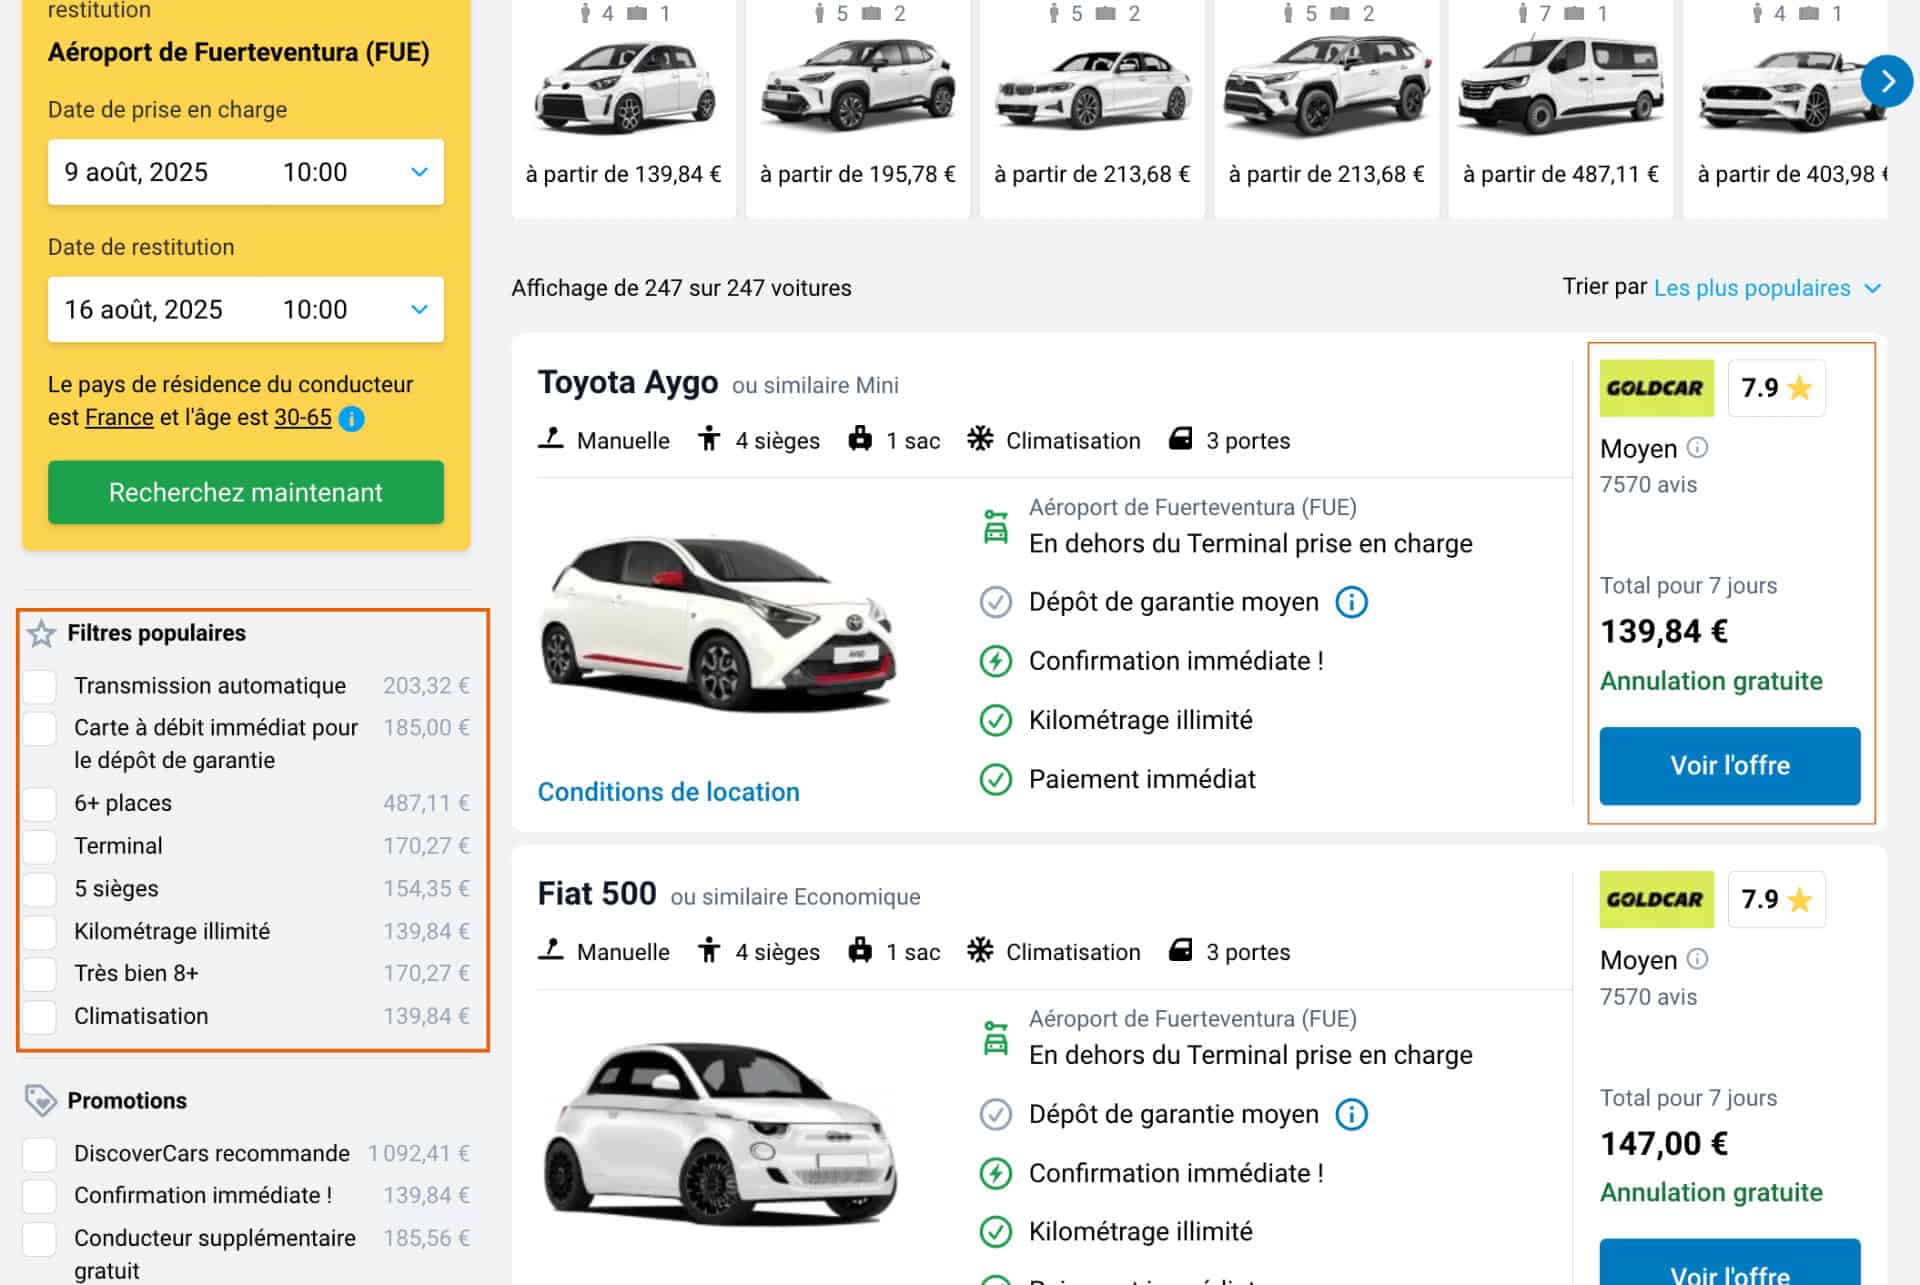Click Climatisation snowflake icon on Toyota Aygo

pyautogui.click(x=980, y=439)
